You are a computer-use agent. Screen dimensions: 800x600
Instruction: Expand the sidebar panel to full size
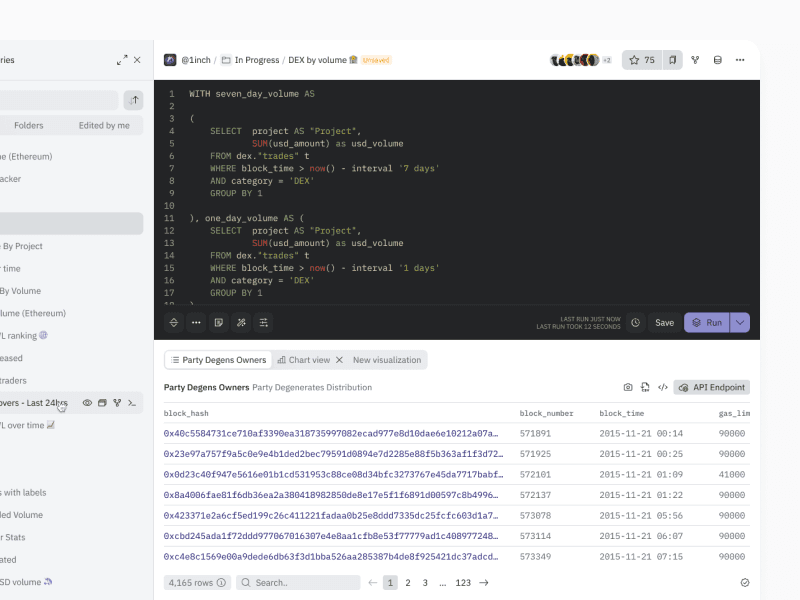[122, 60]
